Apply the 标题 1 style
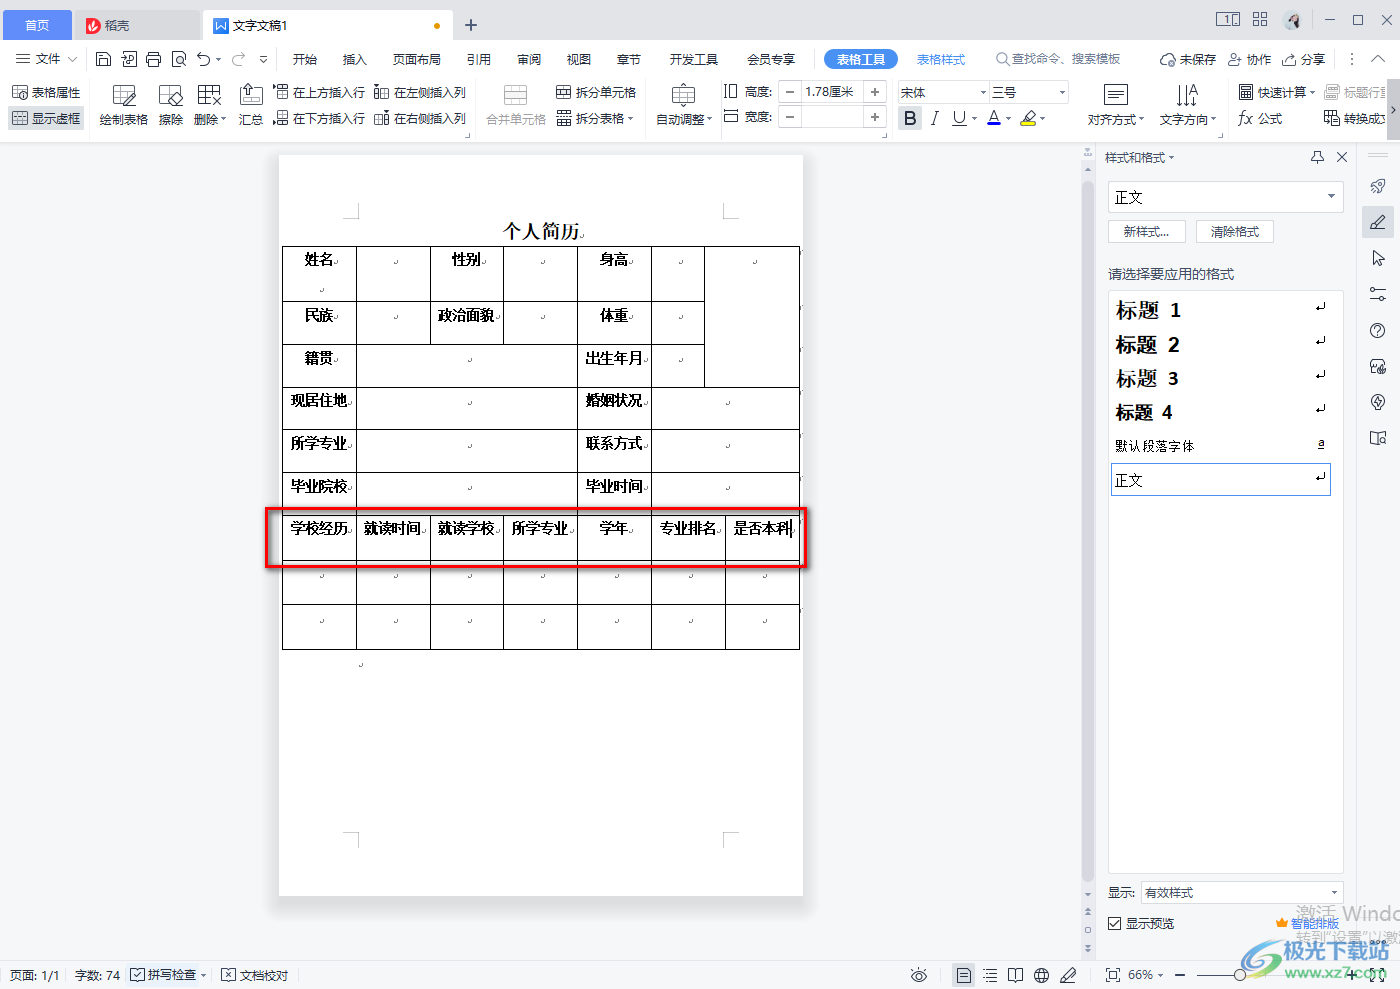 pyautogui.click(x=1220, y=310)
